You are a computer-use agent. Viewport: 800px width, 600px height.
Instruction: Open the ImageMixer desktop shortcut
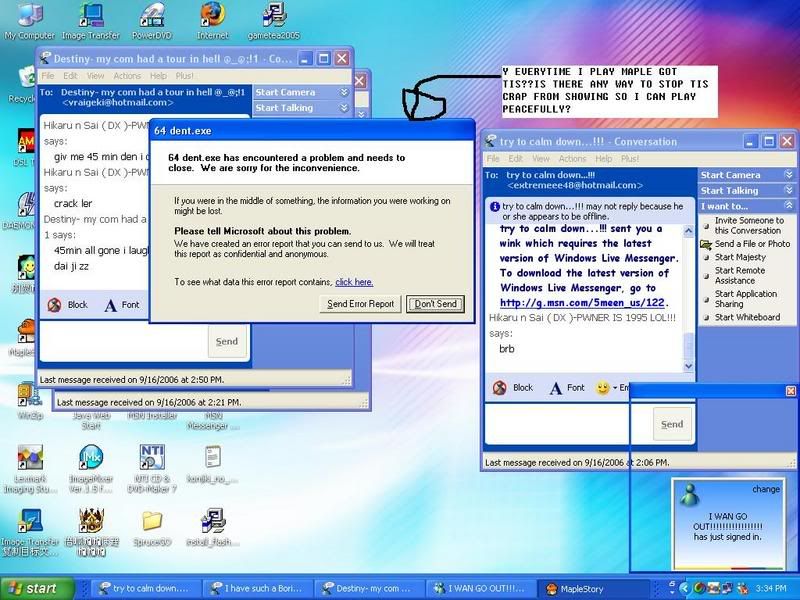[x=92, y=458]
